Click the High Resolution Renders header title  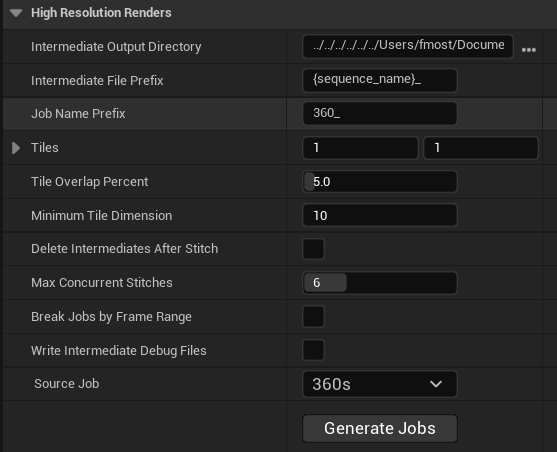101,13
